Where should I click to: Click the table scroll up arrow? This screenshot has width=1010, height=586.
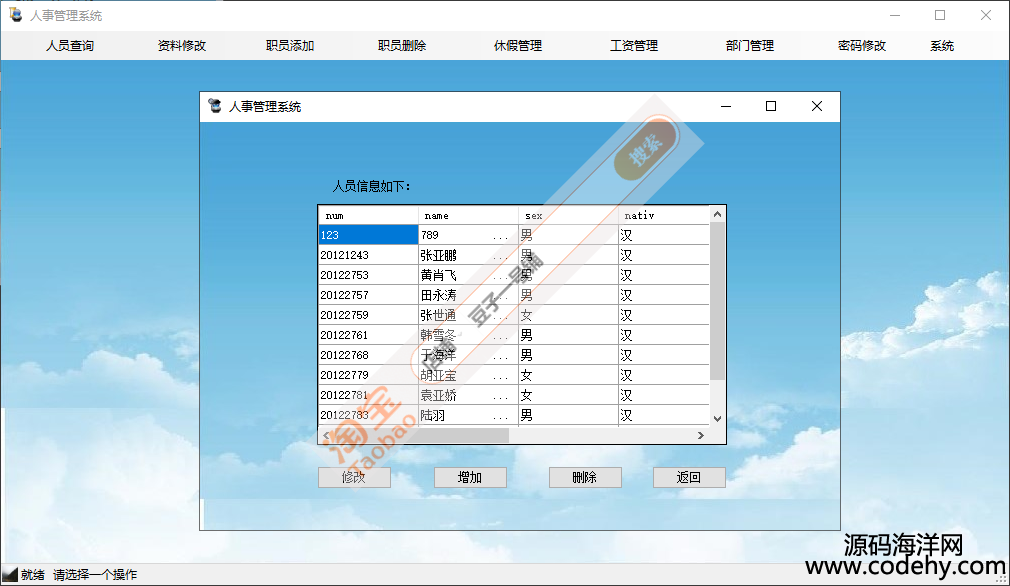tap(718, 214)
